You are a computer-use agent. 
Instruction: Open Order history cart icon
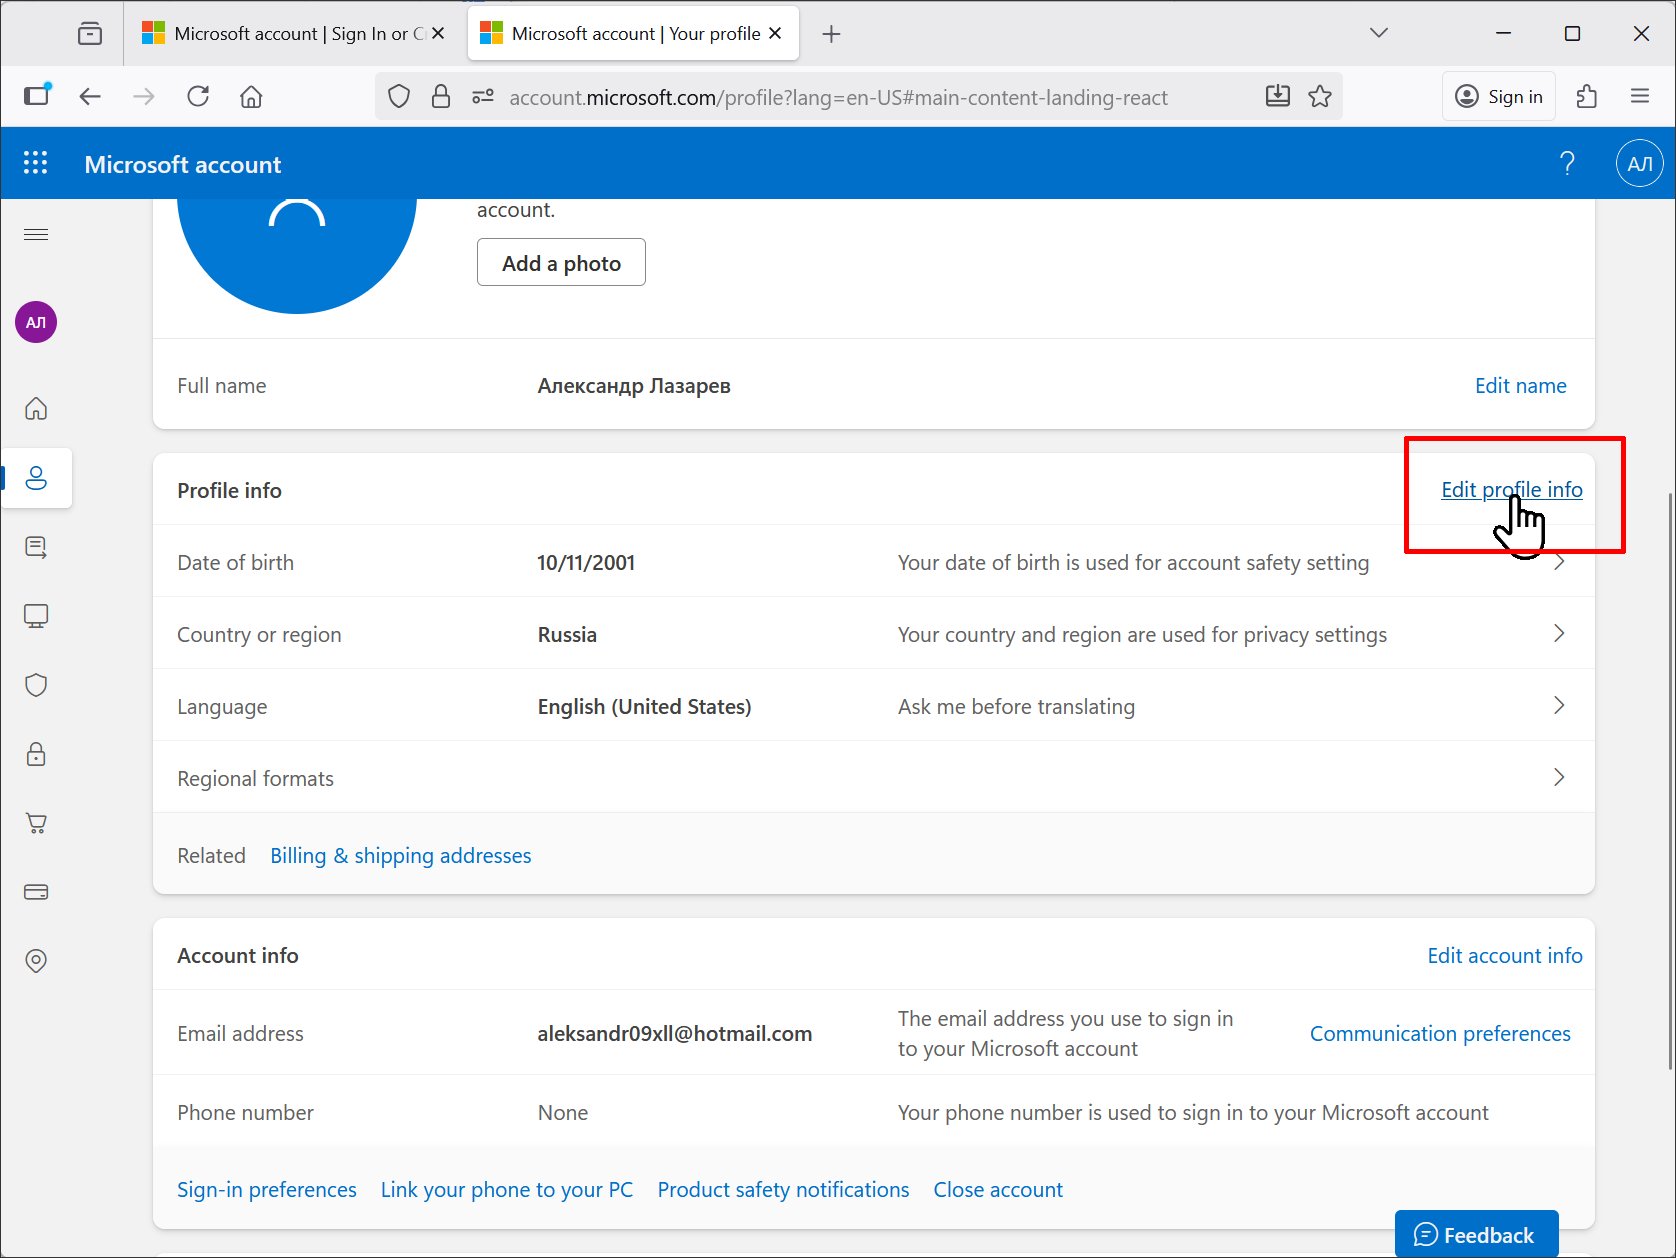(36, 823)
